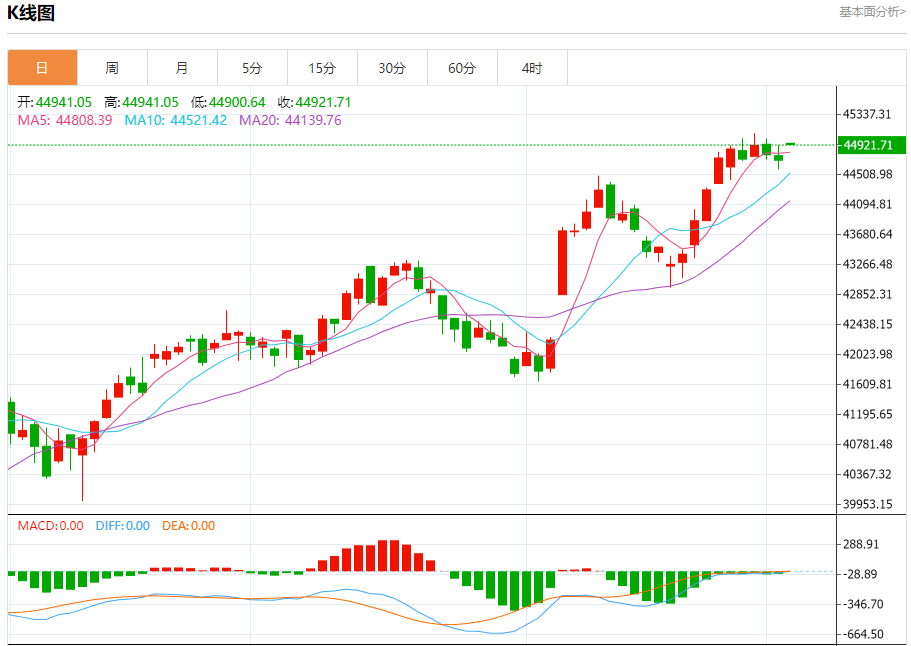Switch to the 周 weekly tab
This screenshot has width=911, height=646.
112,68
